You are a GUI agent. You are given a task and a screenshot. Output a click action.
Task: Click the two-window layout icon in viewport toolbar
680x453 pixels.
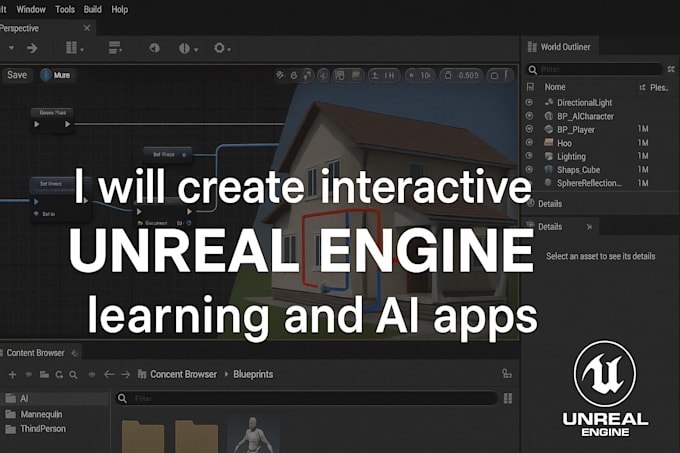[x=340, y=75]
